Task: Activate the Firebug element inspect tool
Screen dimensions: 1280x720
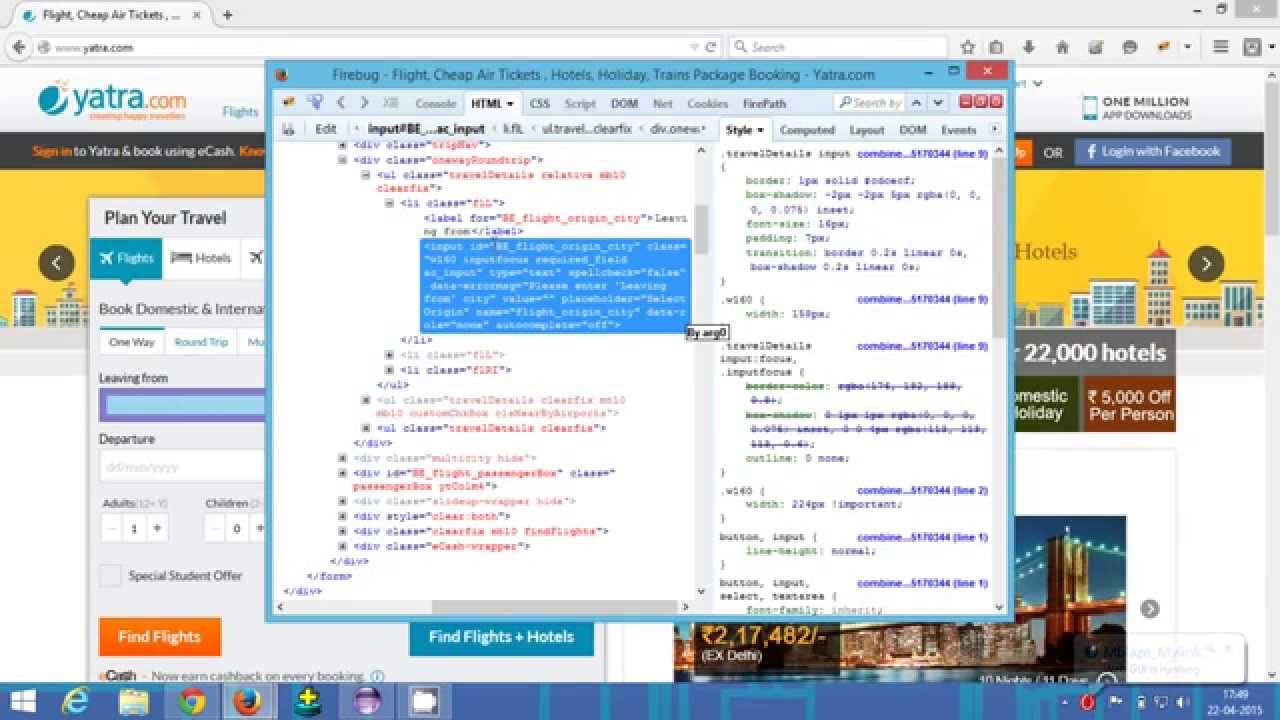Action: (x=315, y=102)
